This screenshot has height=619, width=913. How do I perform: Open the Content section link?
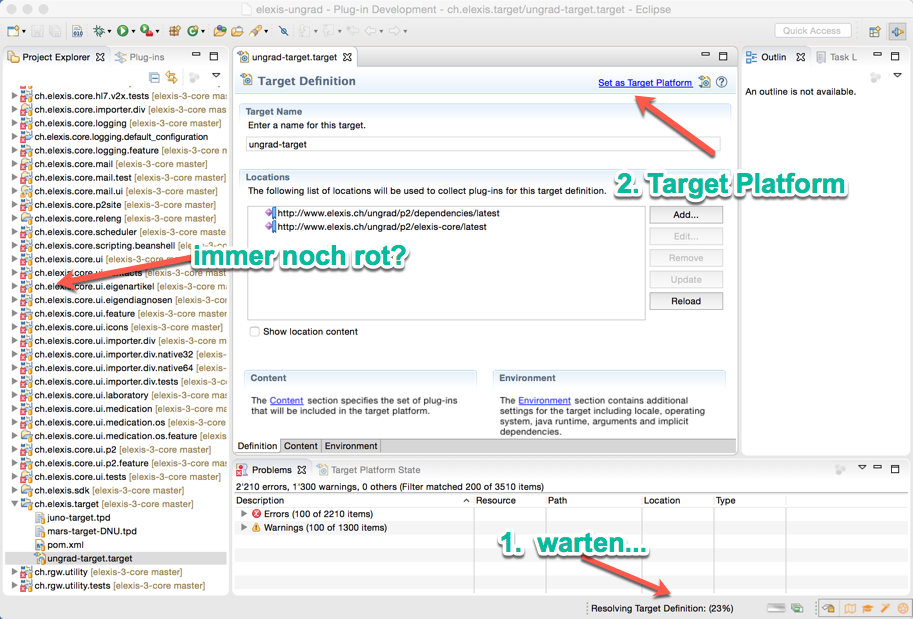click(x=286, y=401)
